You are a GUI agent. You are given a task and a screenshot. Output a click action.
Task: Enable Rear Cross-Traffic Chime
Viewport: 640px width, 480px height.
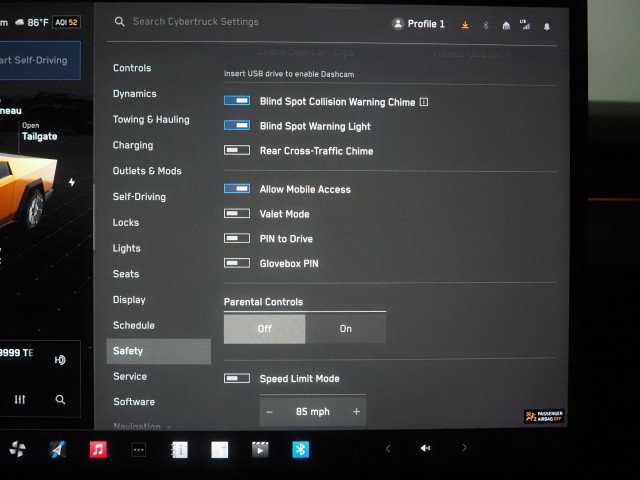coord(237,150)
